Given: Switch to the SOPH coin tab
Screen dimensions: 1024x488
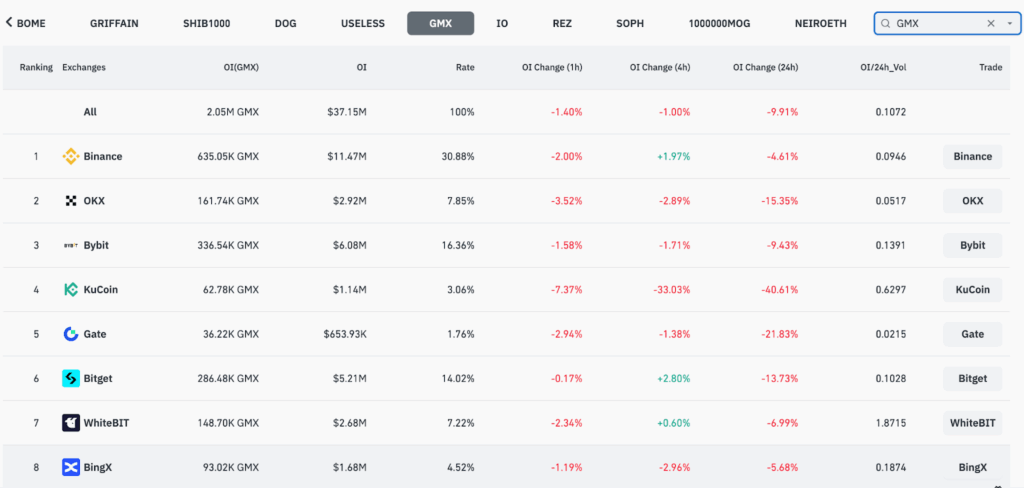Looking at the screenshot, I should pyautogui.click(x=630, y=24).
